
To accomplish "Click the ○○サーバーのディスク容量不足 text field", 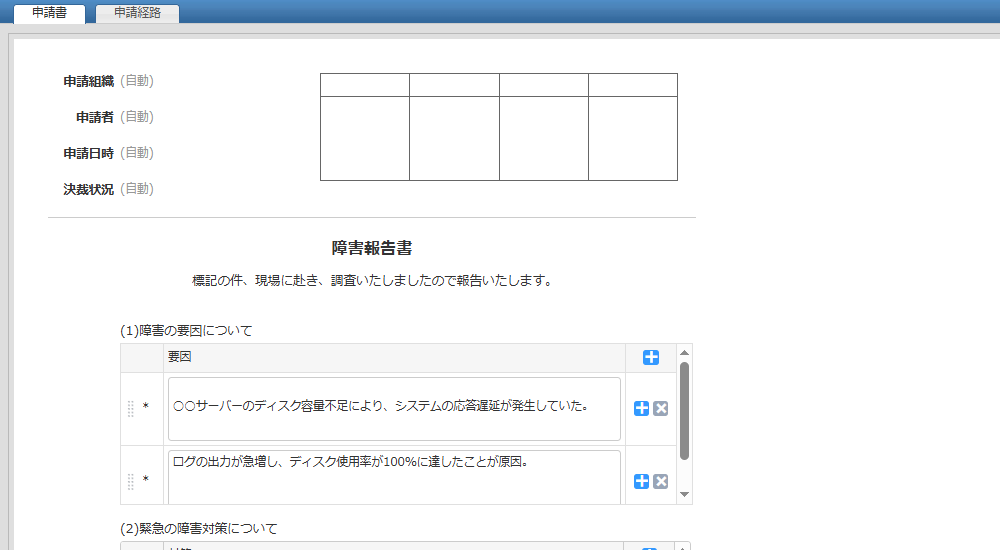I will (394, 409).
